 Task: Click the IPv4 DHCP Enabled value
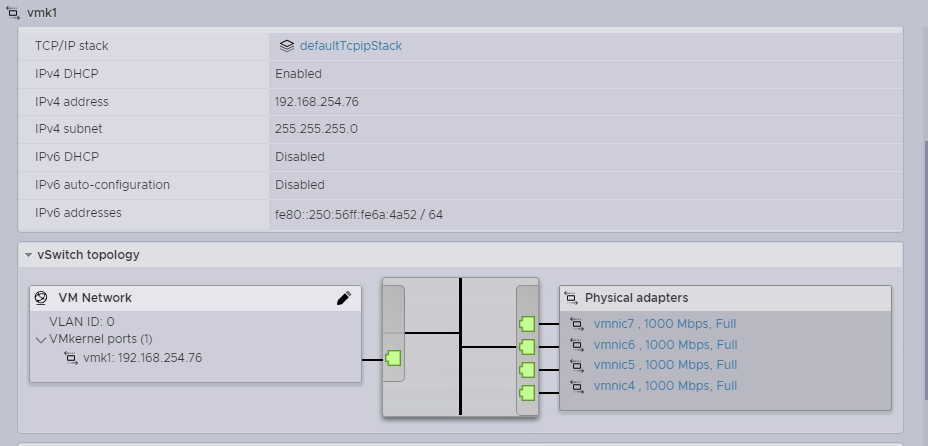pyautogui.click(x=298, y=74)
